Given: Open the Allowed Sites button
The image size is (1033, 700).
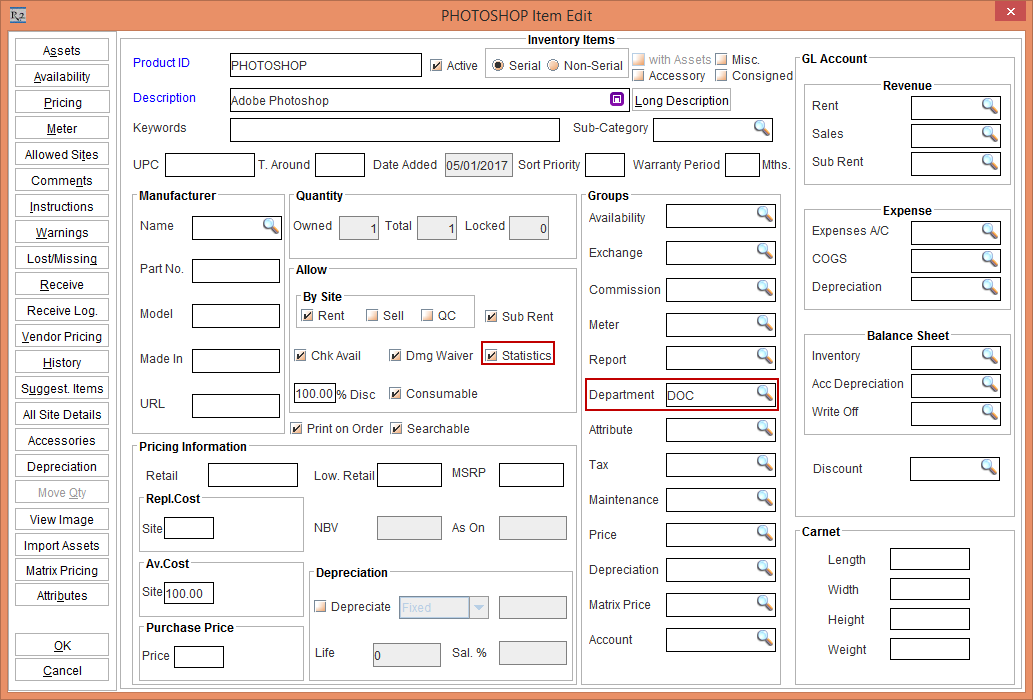Looking at the screenshot, I should point(62,154).
